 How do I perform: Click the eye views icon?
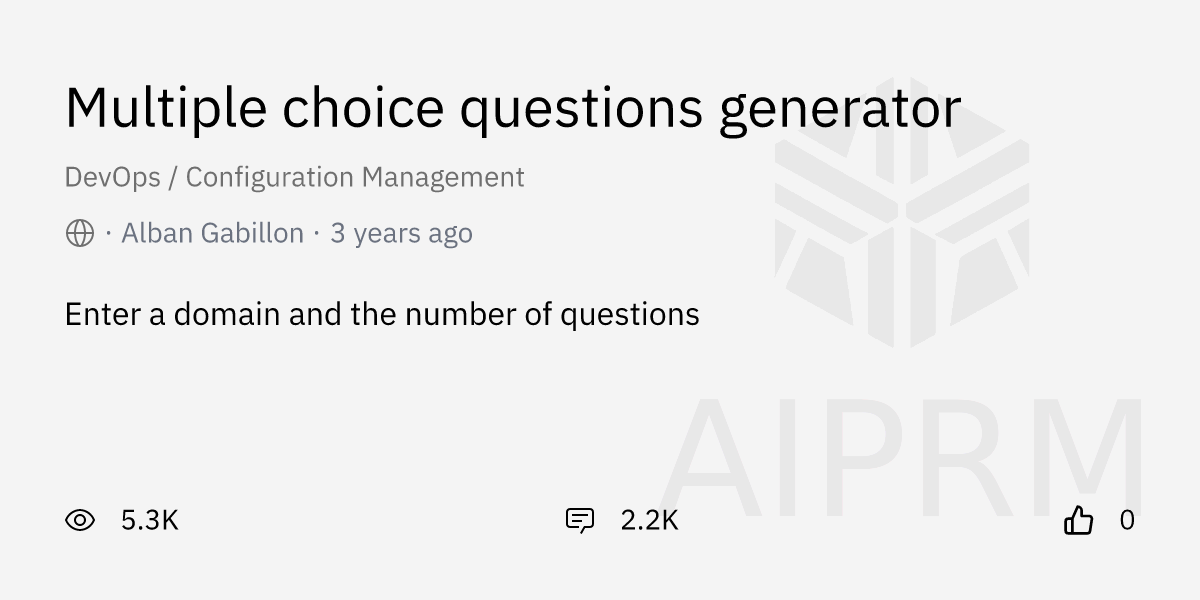coord(80,520)
